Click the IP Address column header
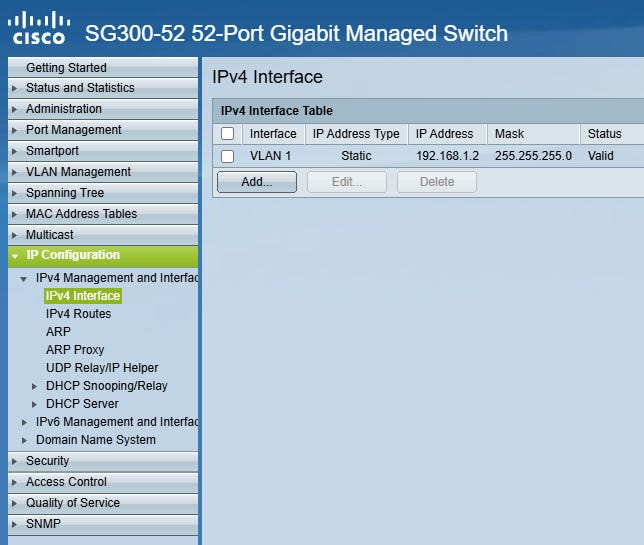Image resolution: width=644 pixels, height=545 pixels. click(447, 134)
